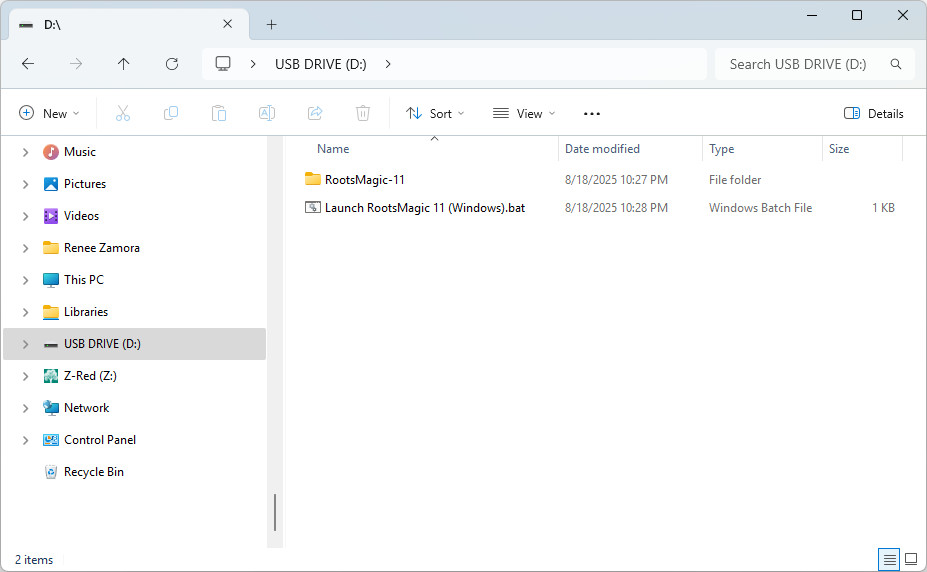Click the Recycle Bin icon
The height and width of the screenshot is (572, 927).
[x=51, y=472]
